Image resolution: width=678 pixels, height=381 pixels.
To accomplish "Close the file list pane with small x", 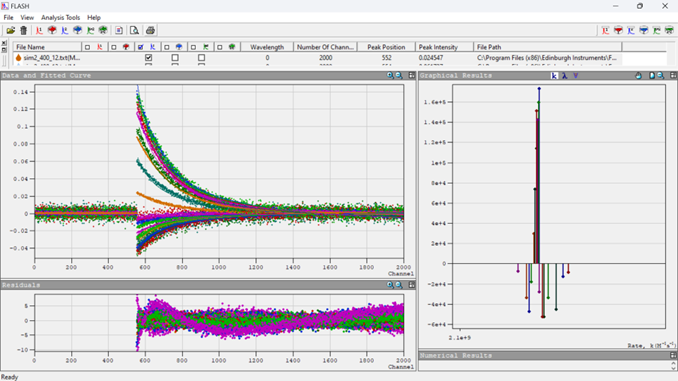I will [4, 43].
